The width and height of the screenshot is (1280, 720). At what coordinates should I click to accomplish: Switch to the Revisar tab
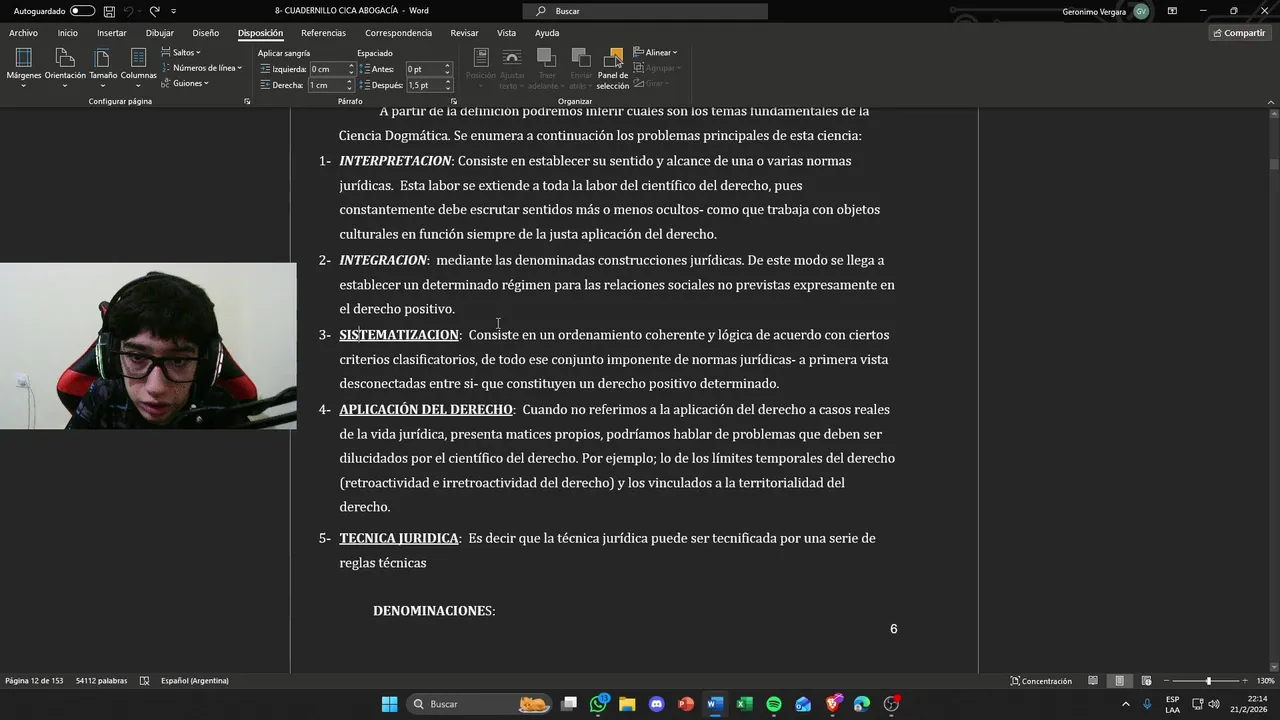[464, 33]
